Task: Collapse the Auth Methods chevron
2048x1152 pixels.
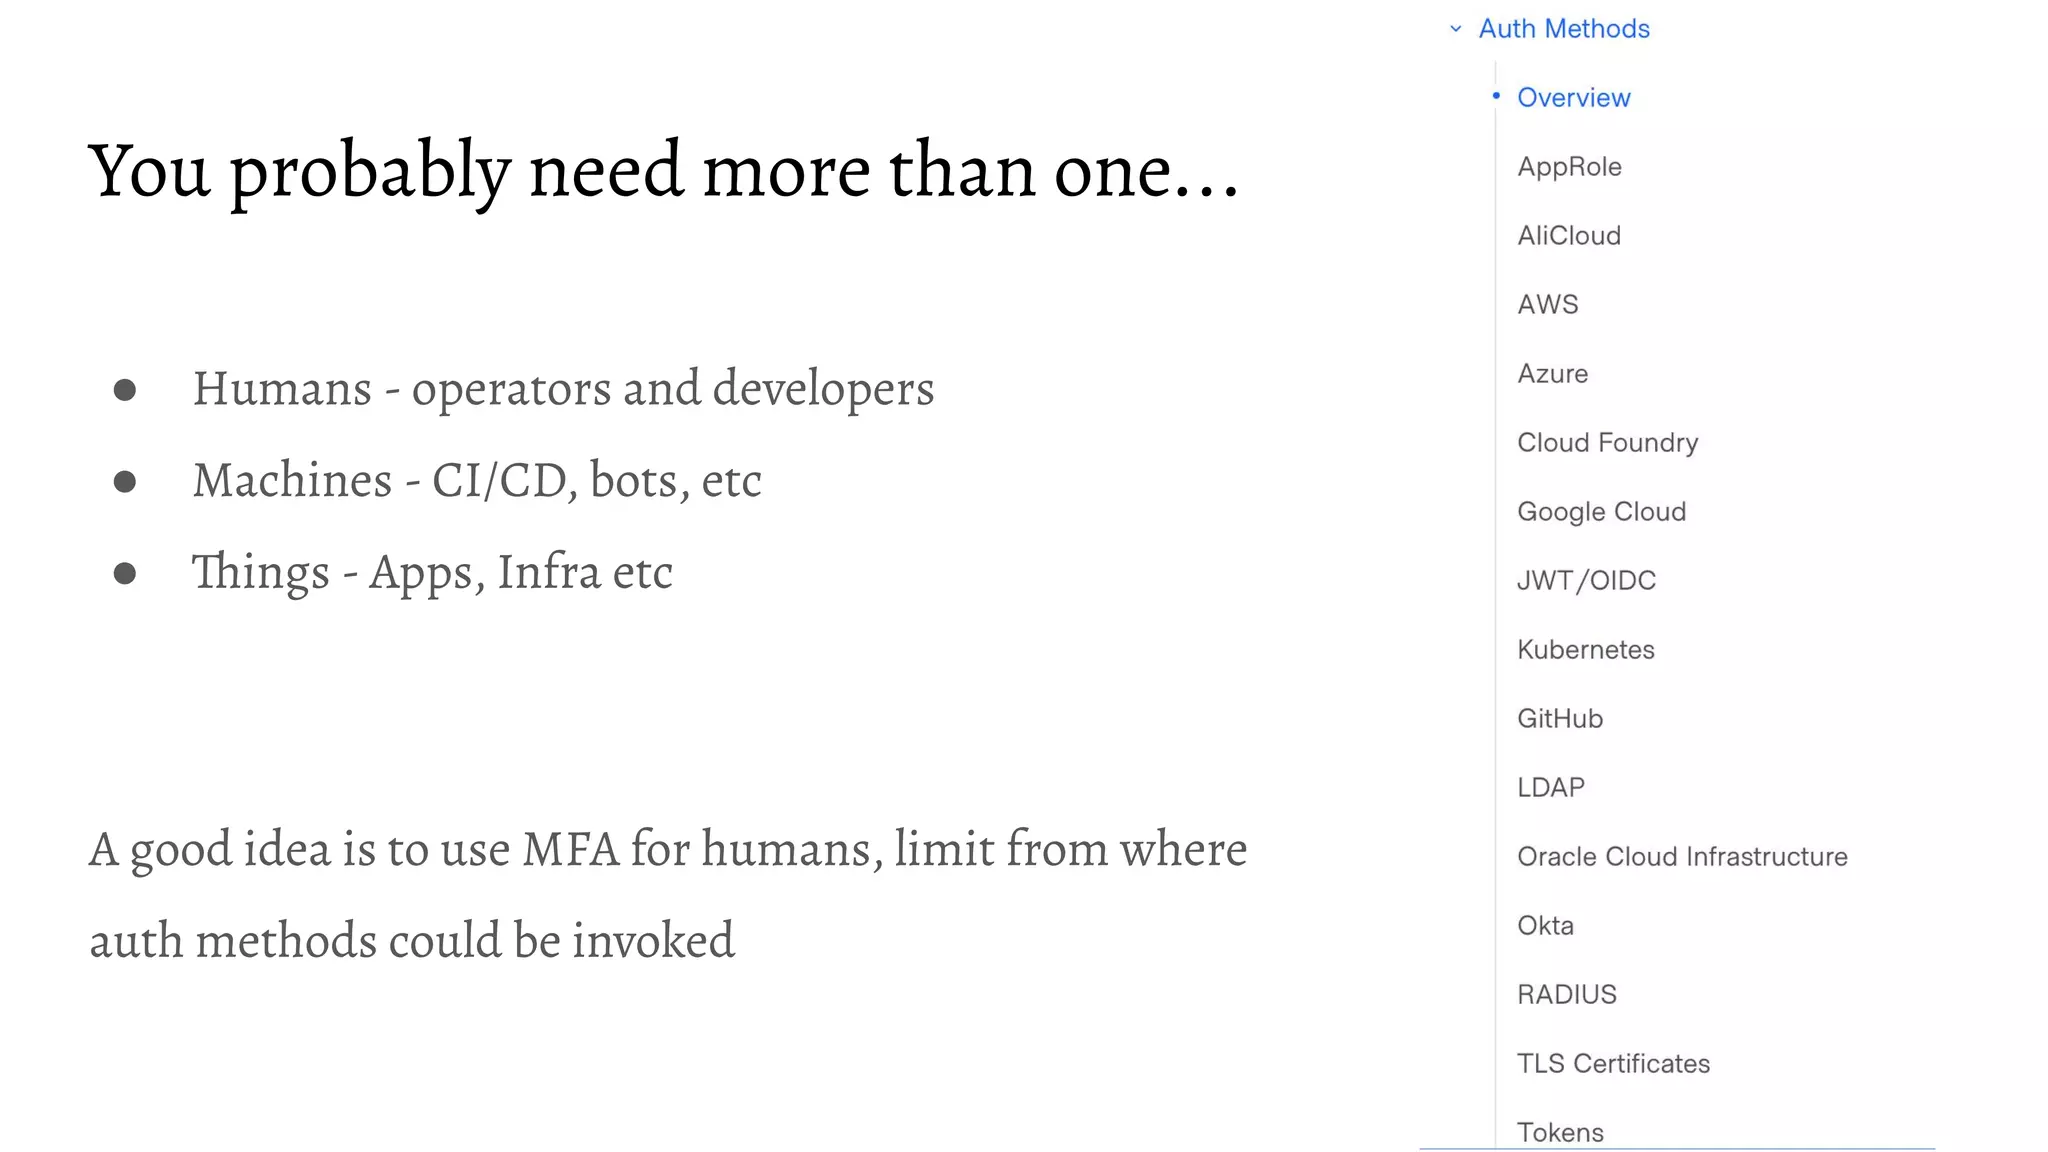Action: tap(1456, 29)
